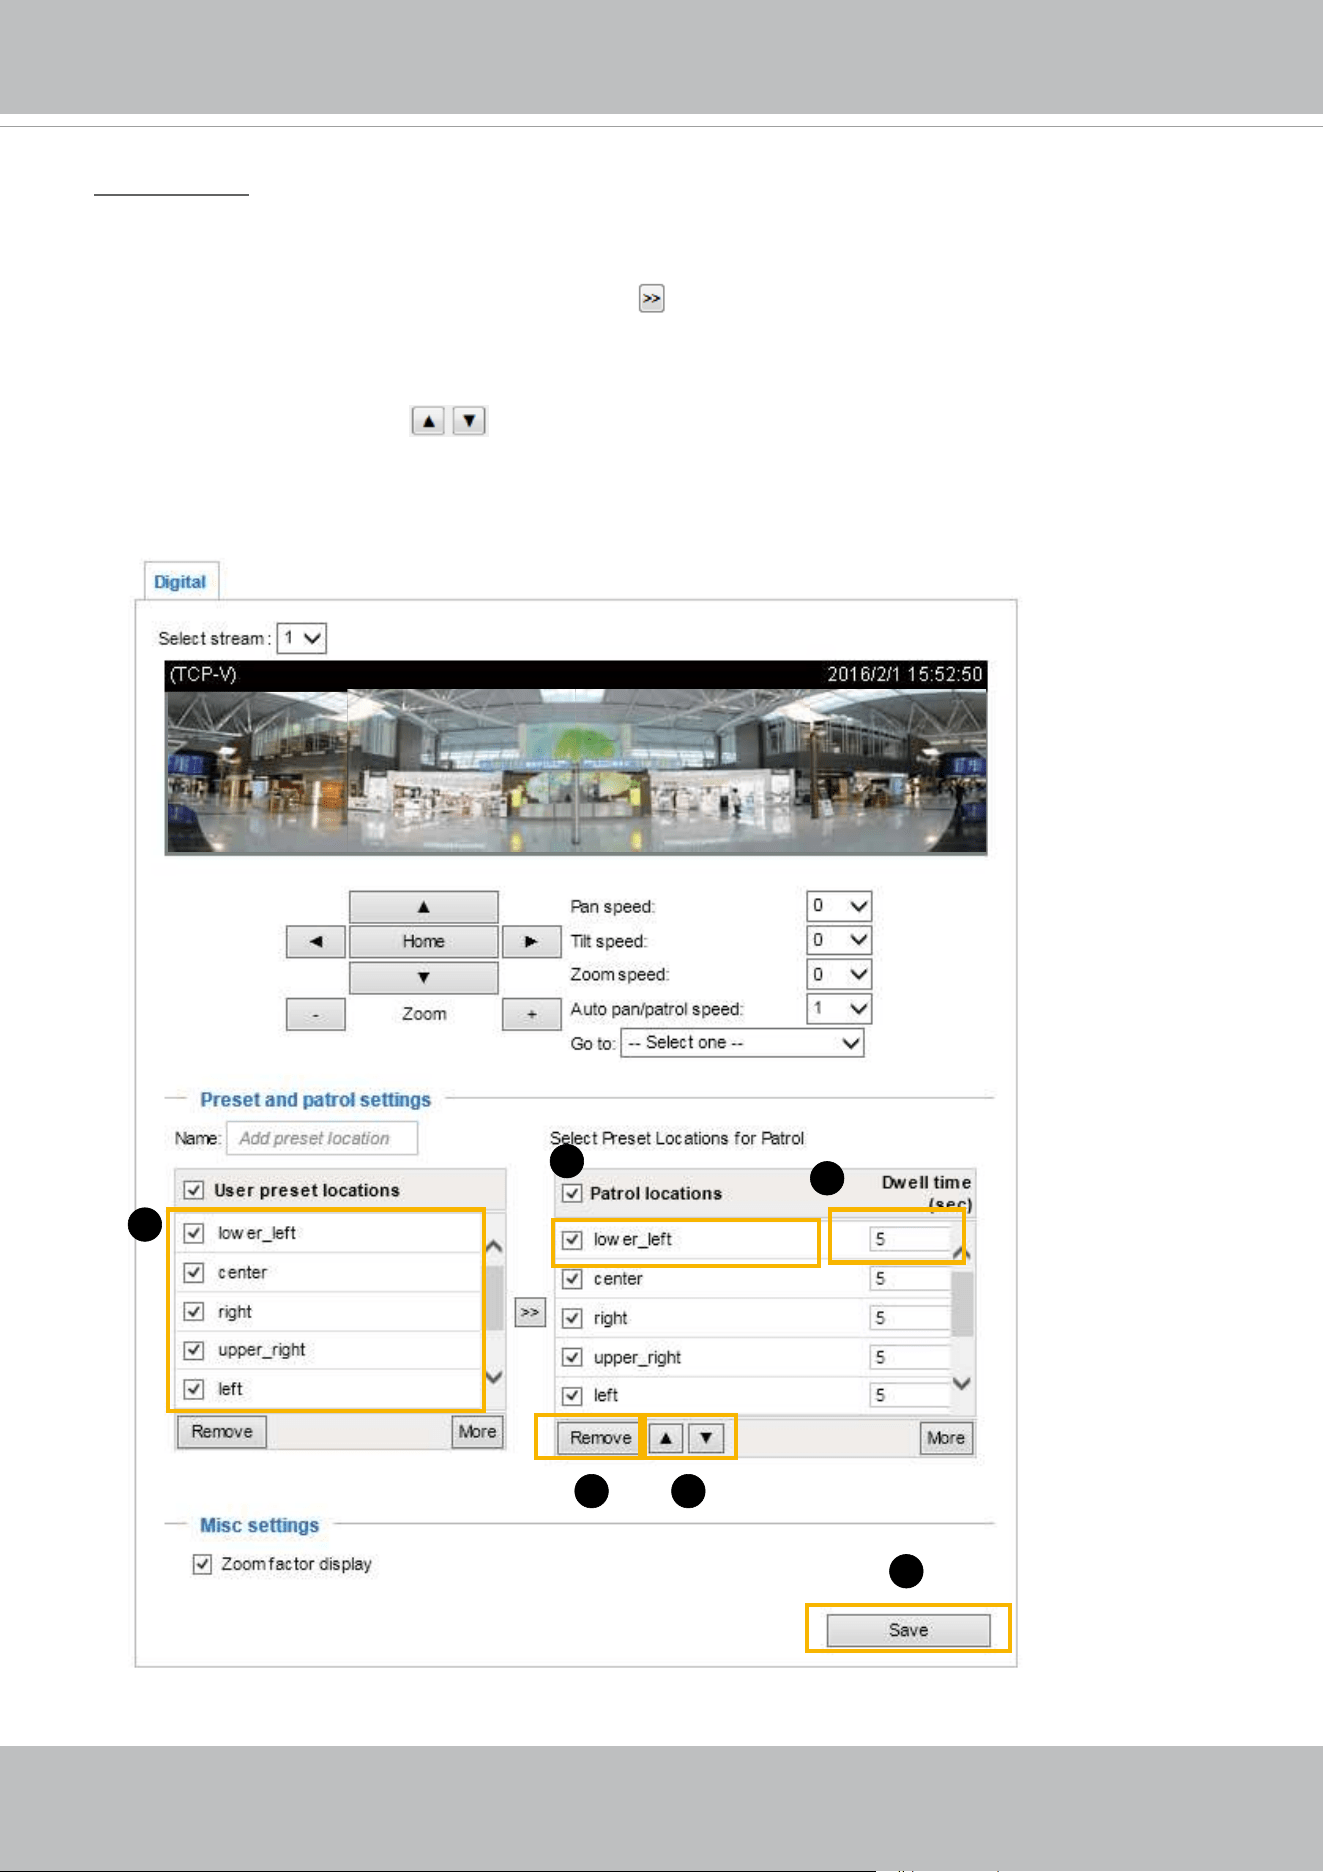Click scroll-up arrow of user preset list

[x=494, y=1247]
